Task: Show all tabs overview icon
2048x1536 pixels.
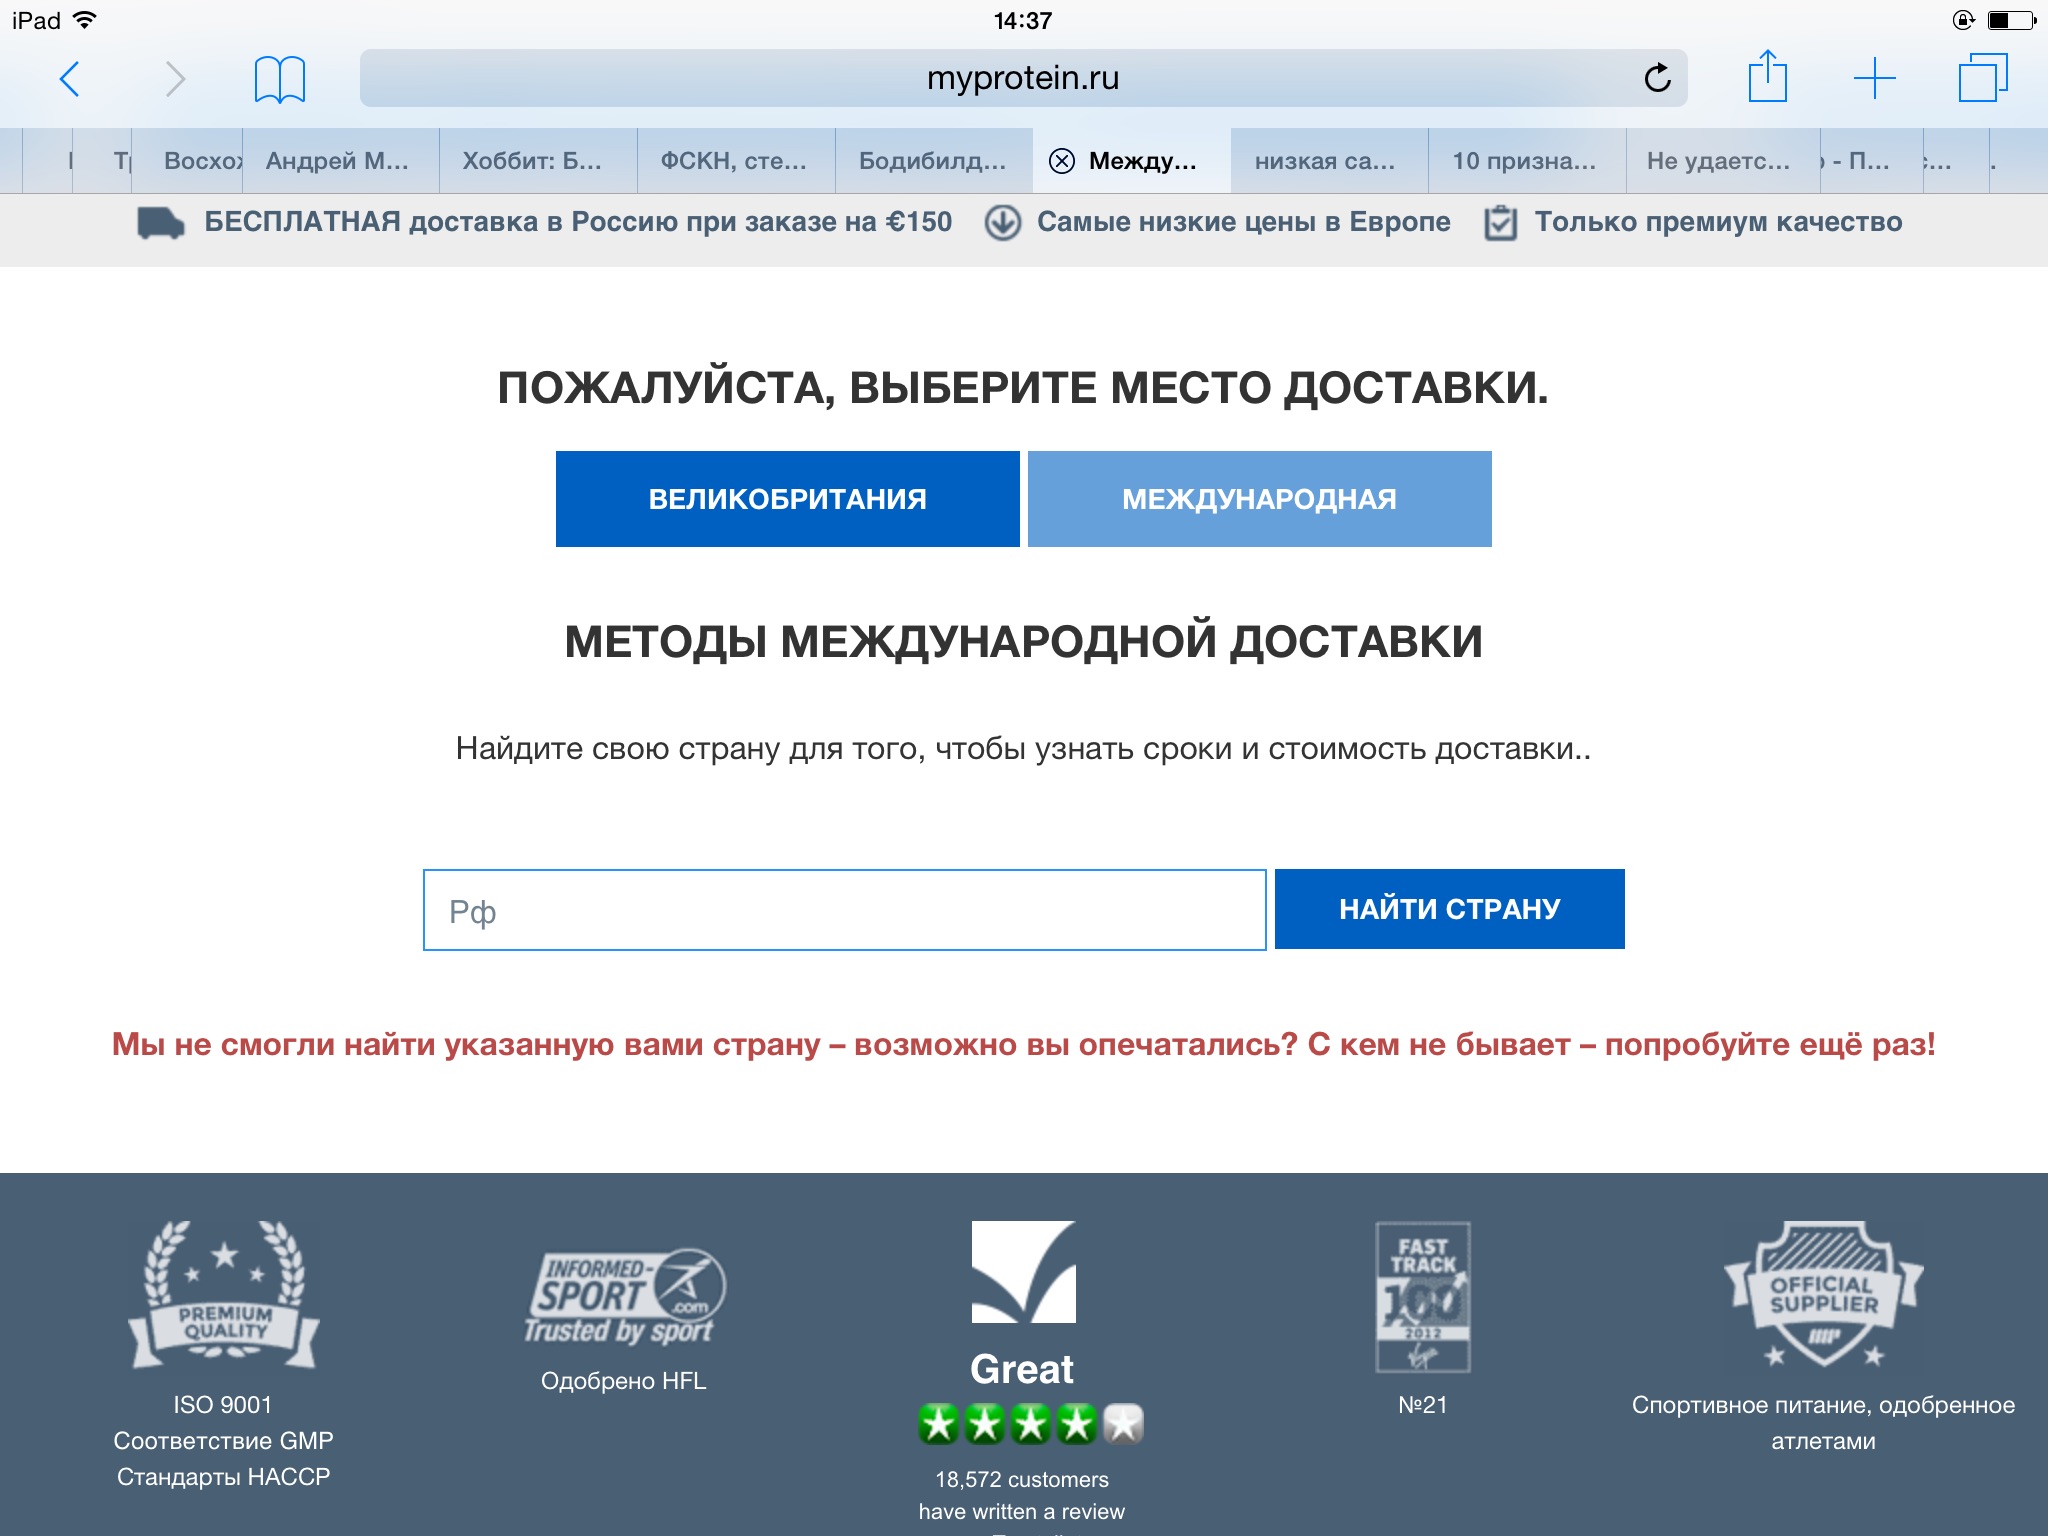Action: pos(1982,78)
